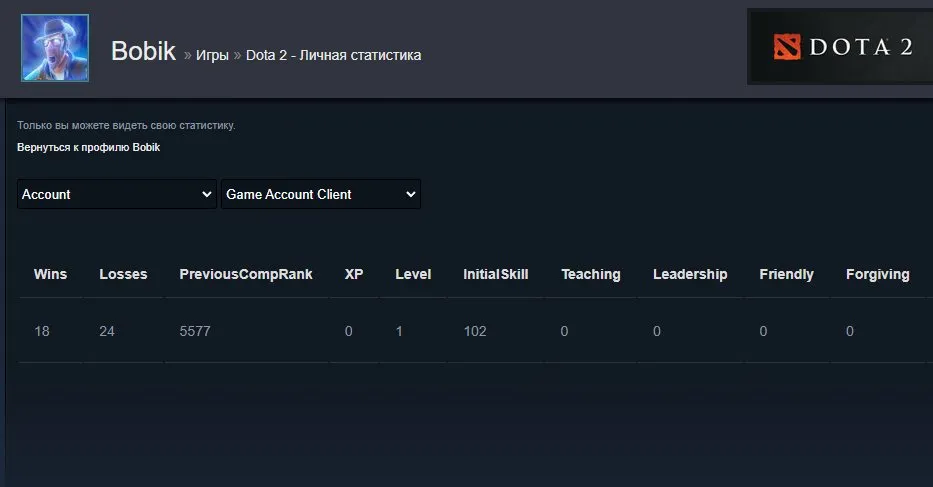Open the Bobik profile name link
933x487 pixels.
pyautogui.click(x=143, y=51)
